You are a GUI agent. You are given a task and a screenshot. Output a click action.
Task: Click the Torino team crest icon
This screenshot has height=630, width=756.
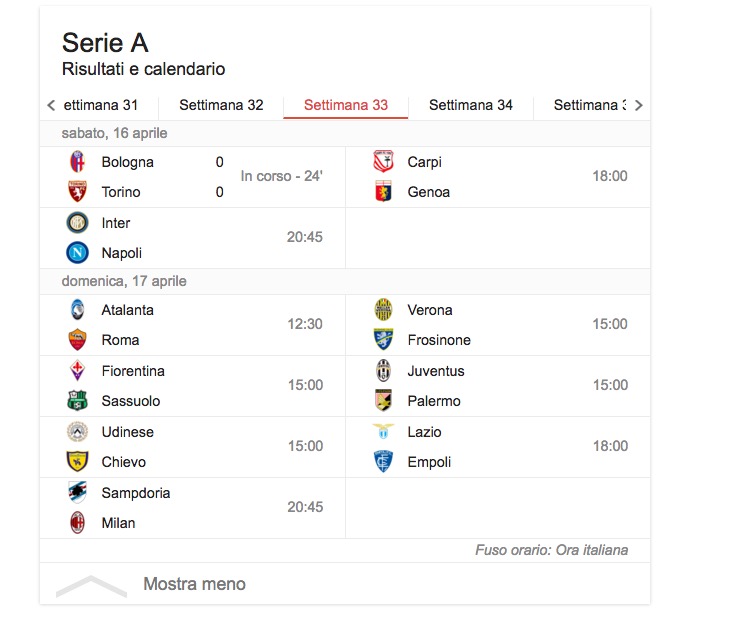tap(77, 192)
